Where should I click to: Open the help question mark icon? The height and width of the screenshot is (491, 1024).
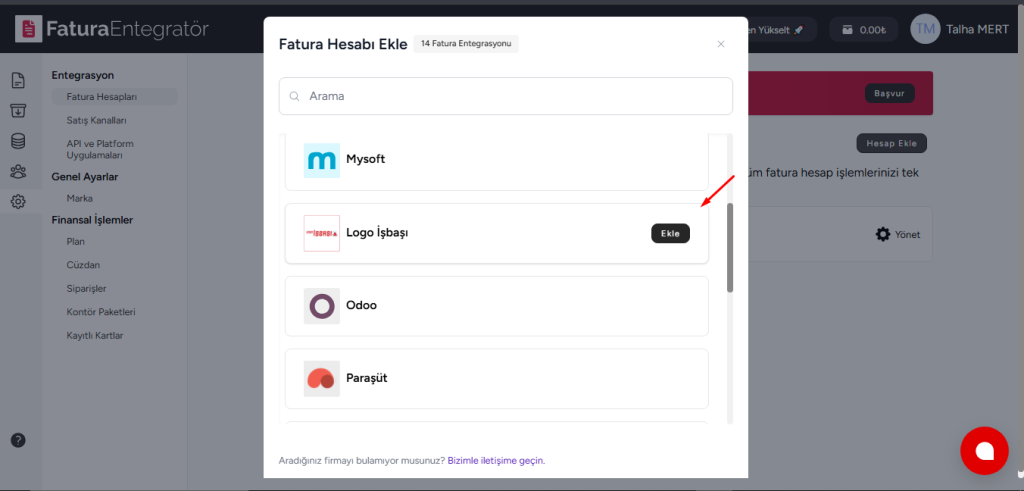tap(18, 440)
